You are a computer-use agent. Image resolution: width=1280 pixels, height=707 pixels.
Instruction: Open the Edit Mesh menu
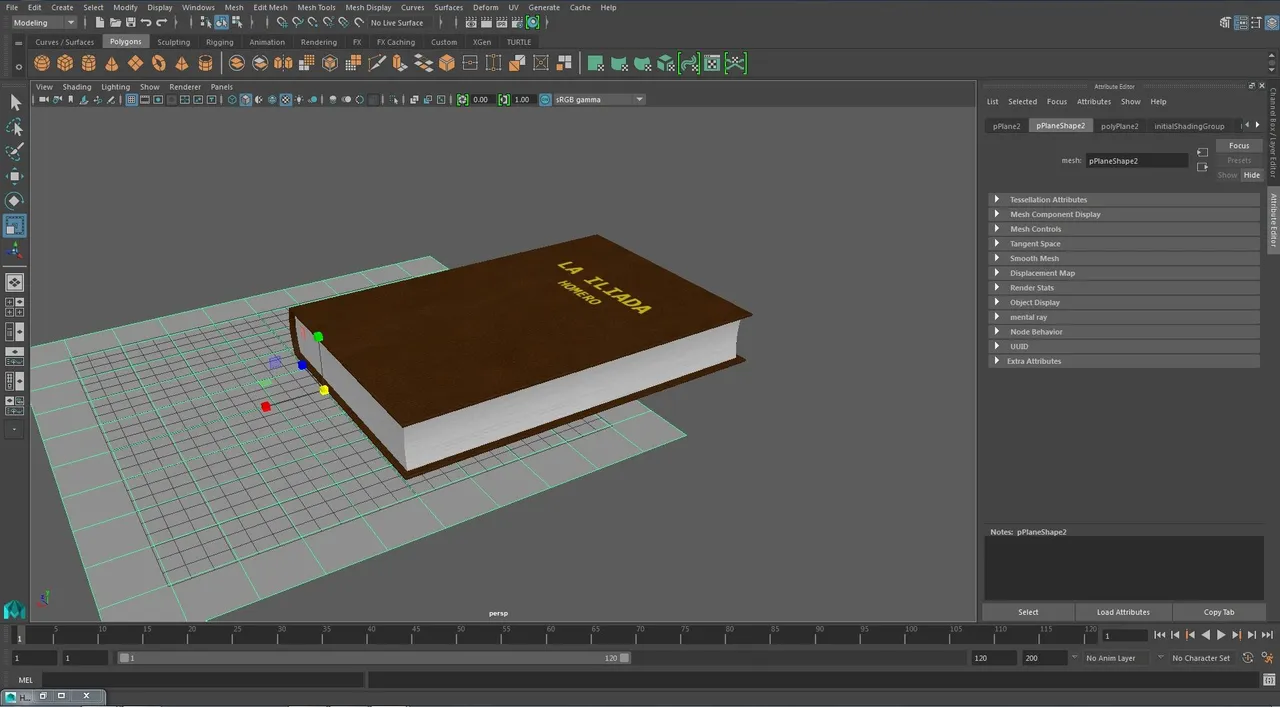click(270, 7)
